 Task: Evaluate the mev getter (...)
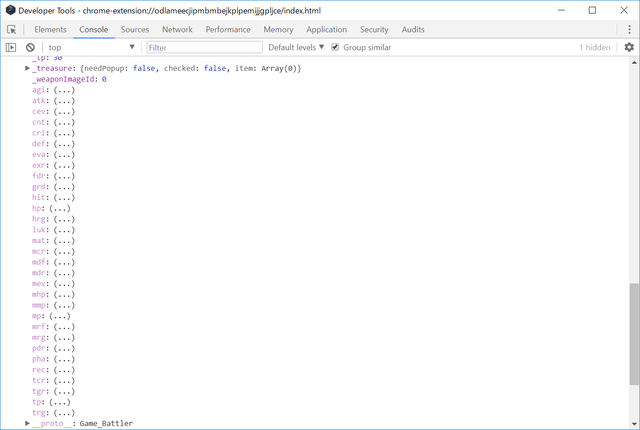(64, 284)
